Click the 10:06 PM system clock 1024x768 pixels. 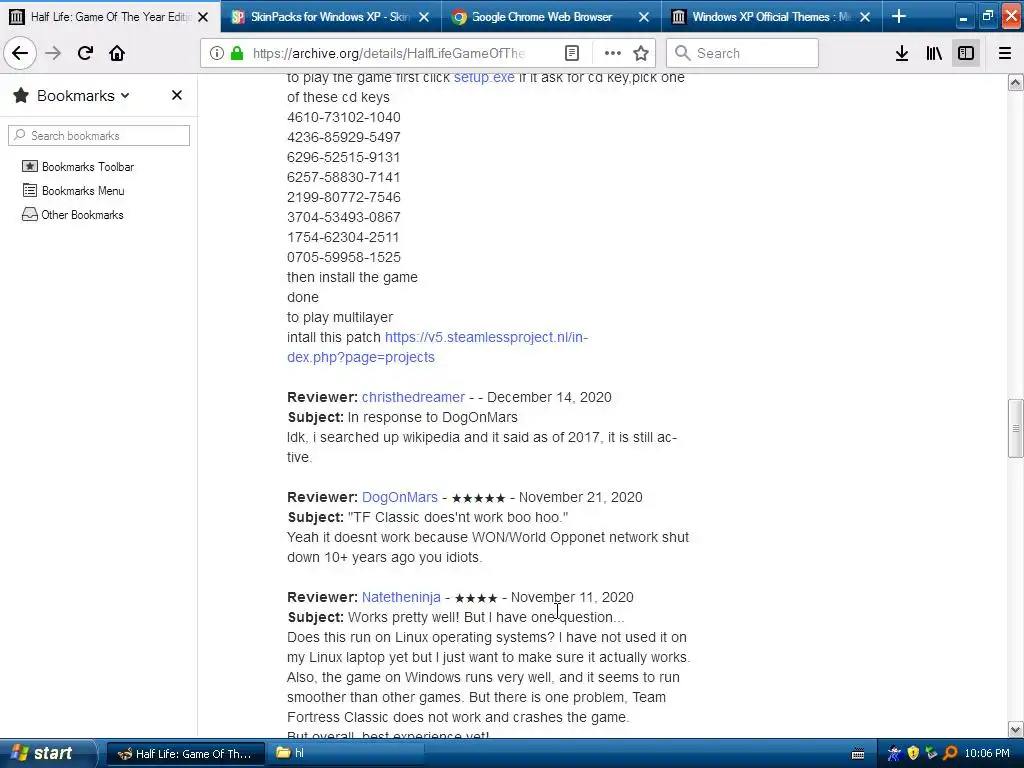coord(987,754)
